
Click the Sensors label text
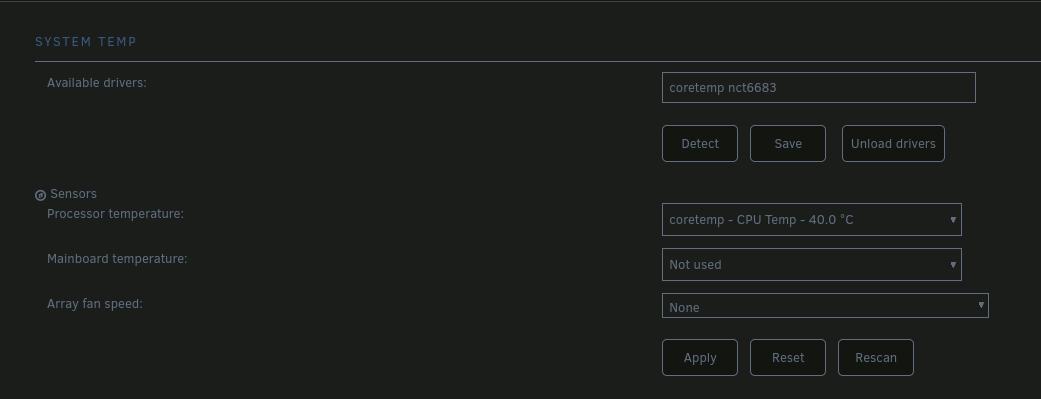(74, 194)
